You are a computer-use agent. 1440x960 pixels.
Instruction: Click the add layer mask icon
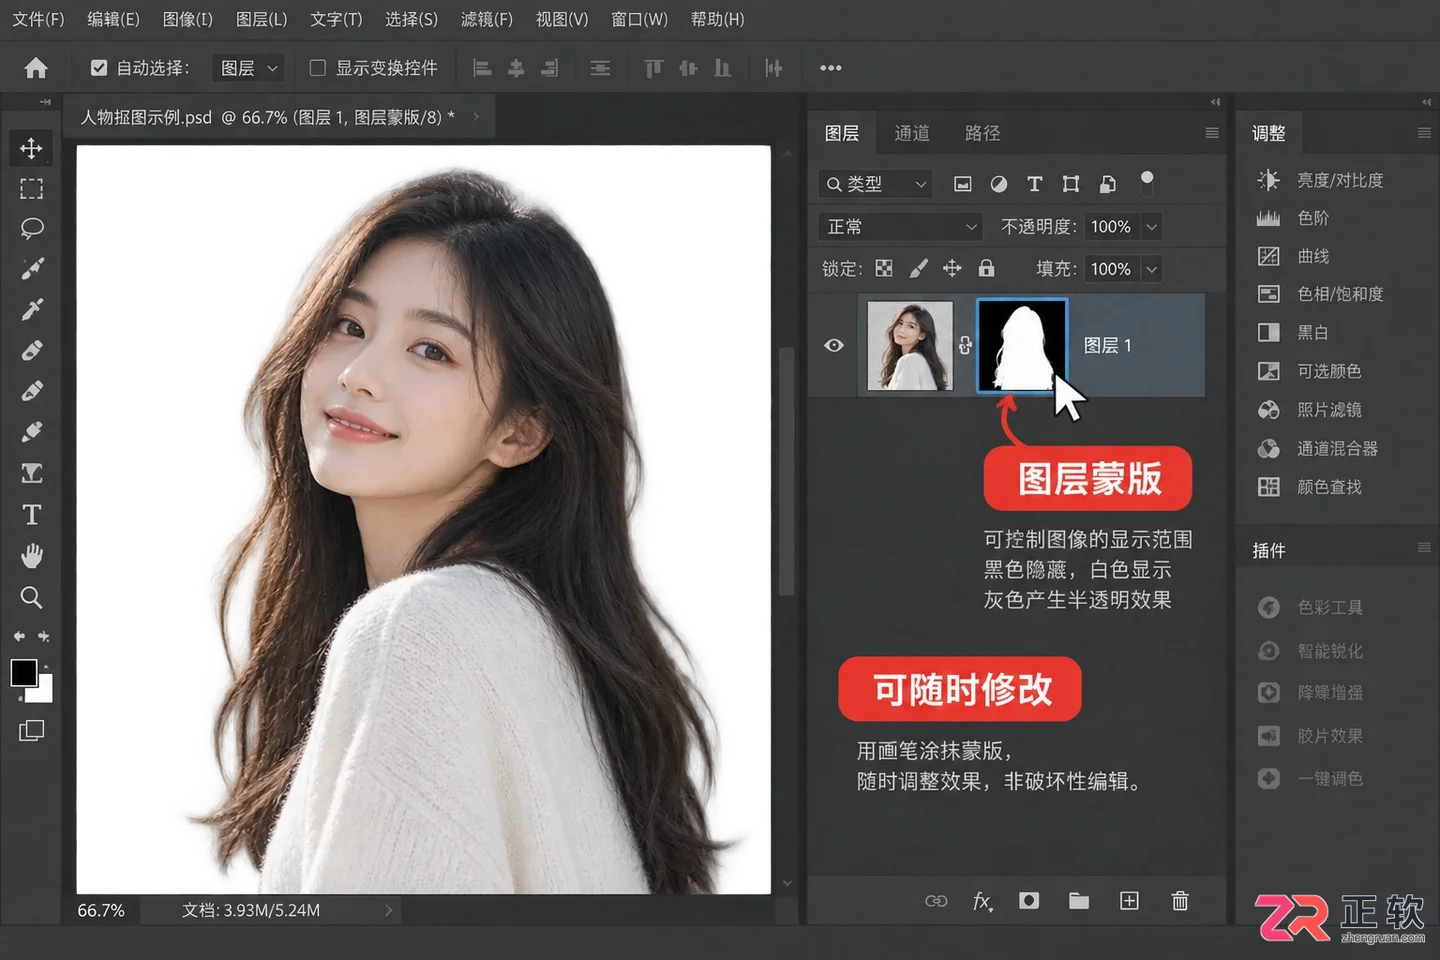point(1029,900)
